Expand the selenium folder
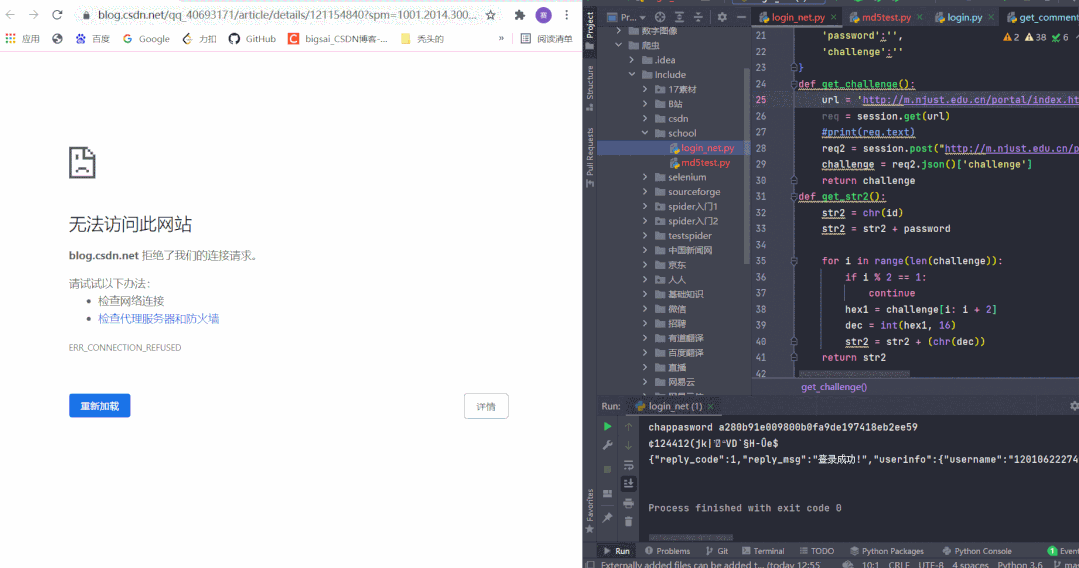Screen dimensions: 1079x568 pyautogui.click(x=645, y=177)
